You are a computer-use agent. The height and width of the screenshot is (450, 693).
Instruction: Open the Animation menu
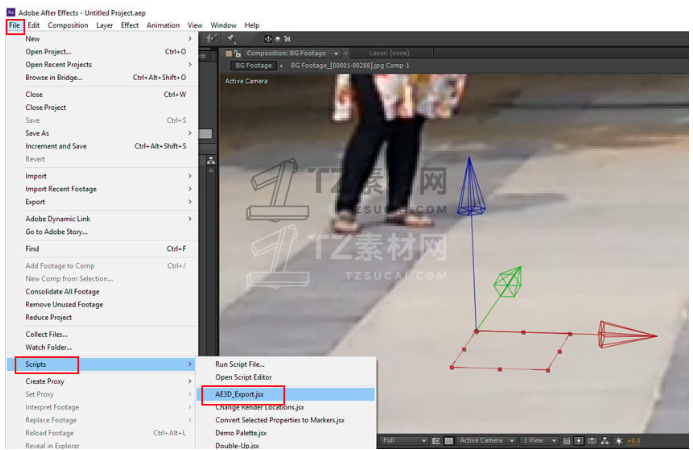click(x=163, y=26)
